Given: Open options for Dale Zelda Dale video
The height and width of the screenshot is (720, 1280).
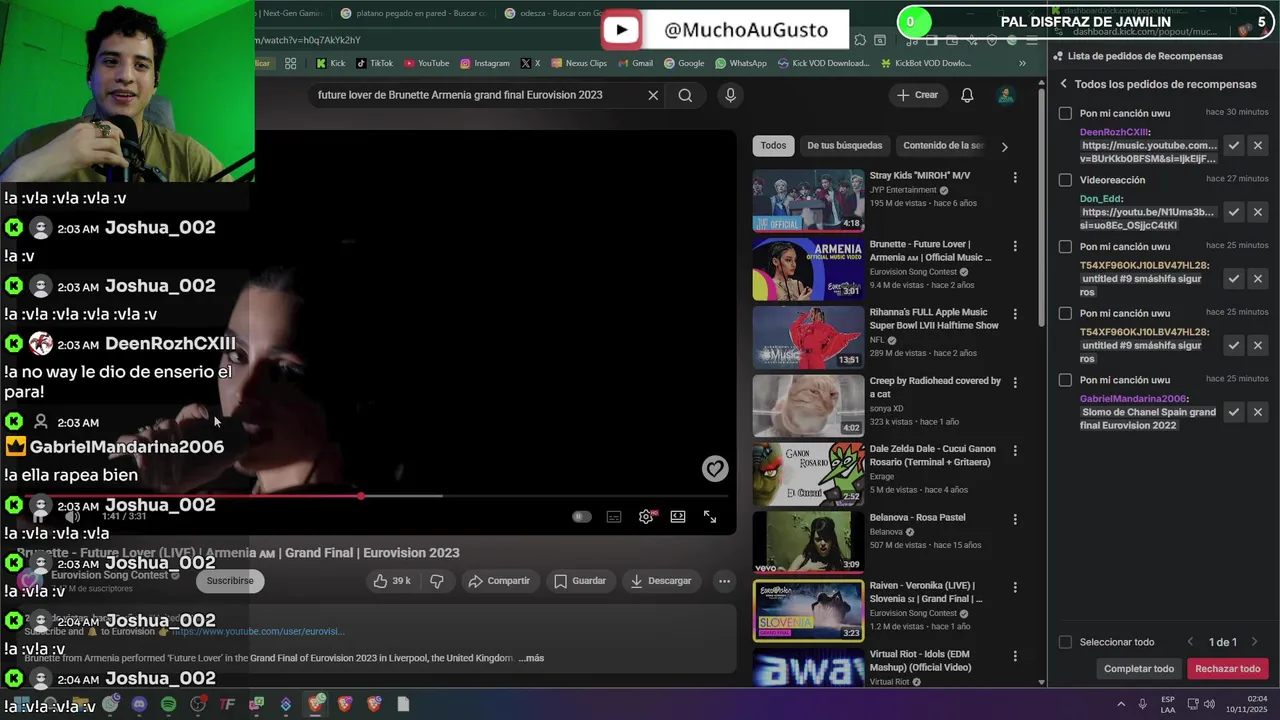Looking at the screenshot, I should point(1015,451).
